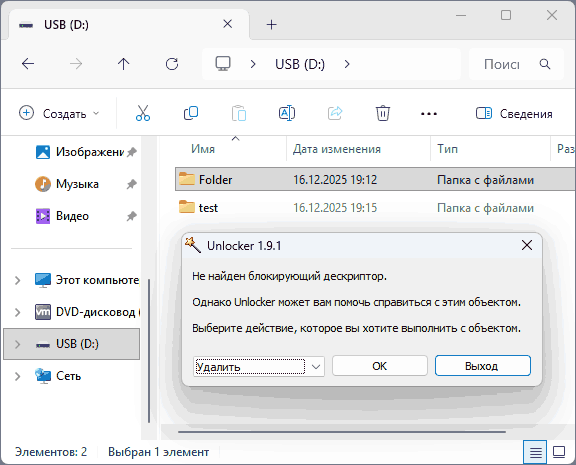Click the horizontal scrollbar in file list
Screen dimensions: 576x465
342,432
